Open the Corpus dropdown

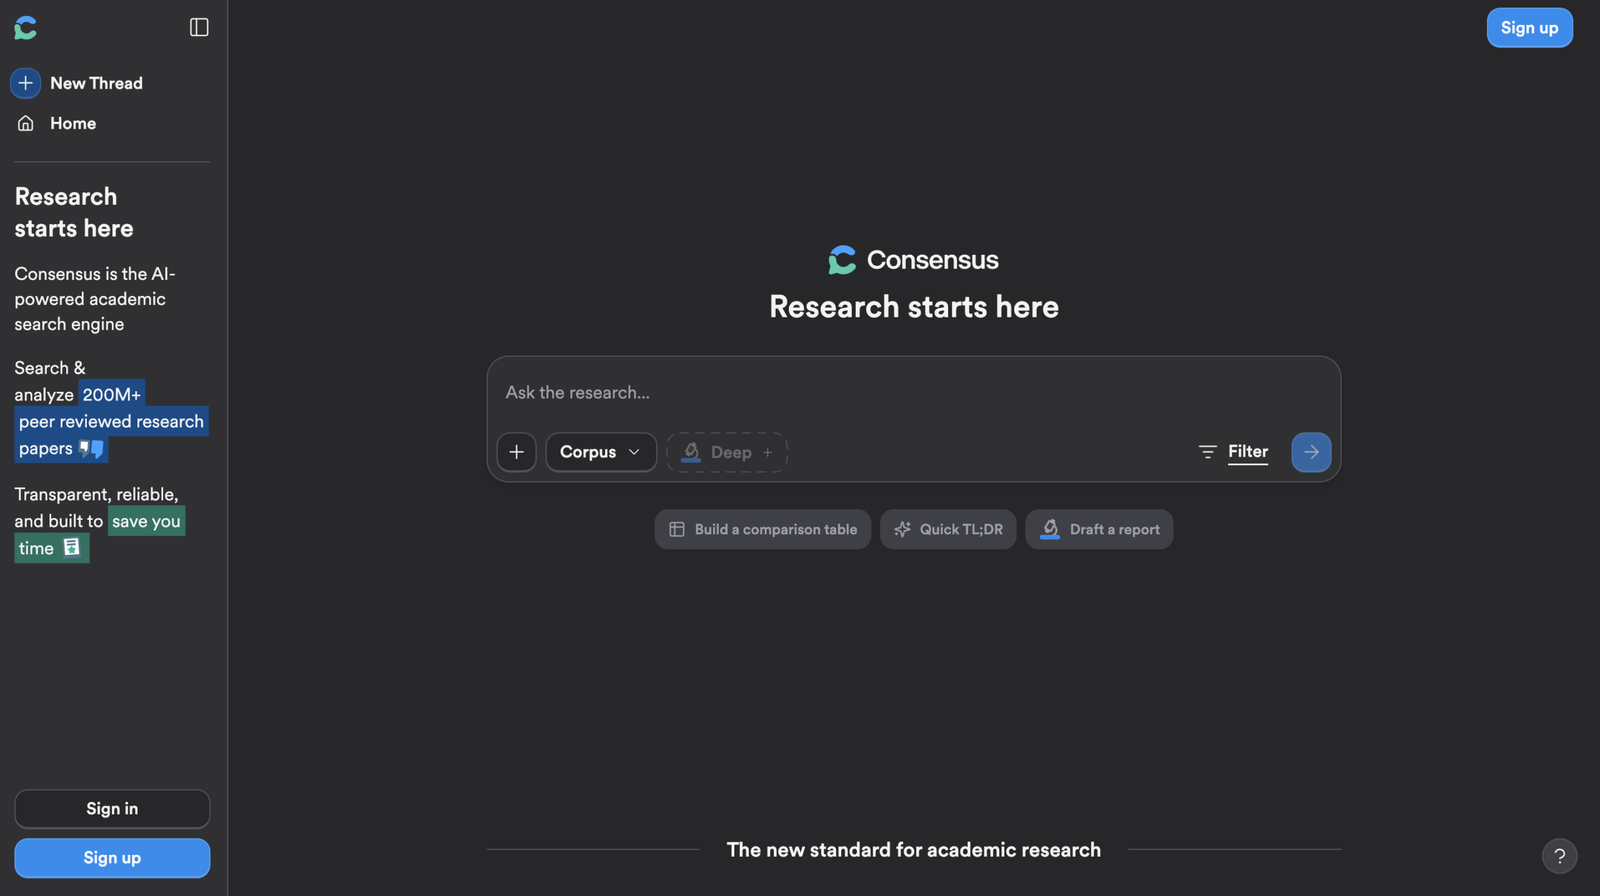coord(601,452)
